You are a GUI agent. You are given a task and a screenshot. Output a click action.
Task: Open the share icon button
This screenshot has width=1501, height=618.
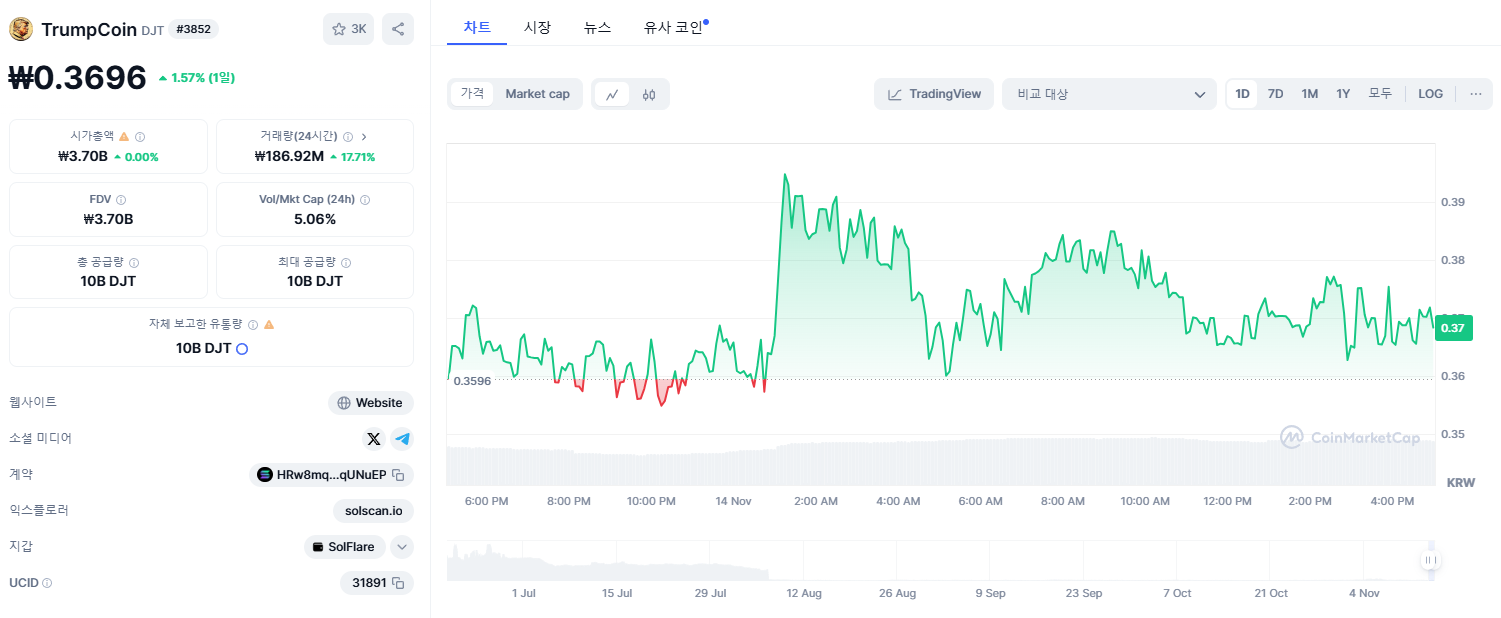[398, 29]
